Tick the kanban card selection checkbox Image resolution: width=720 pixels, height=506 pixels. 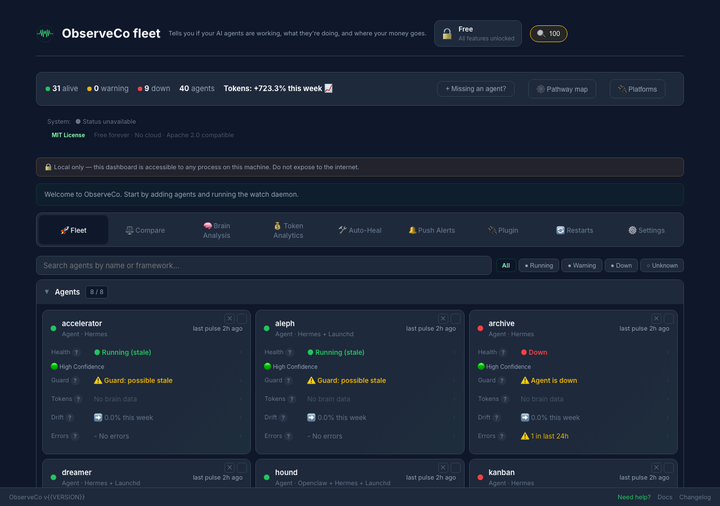[669, 467]
